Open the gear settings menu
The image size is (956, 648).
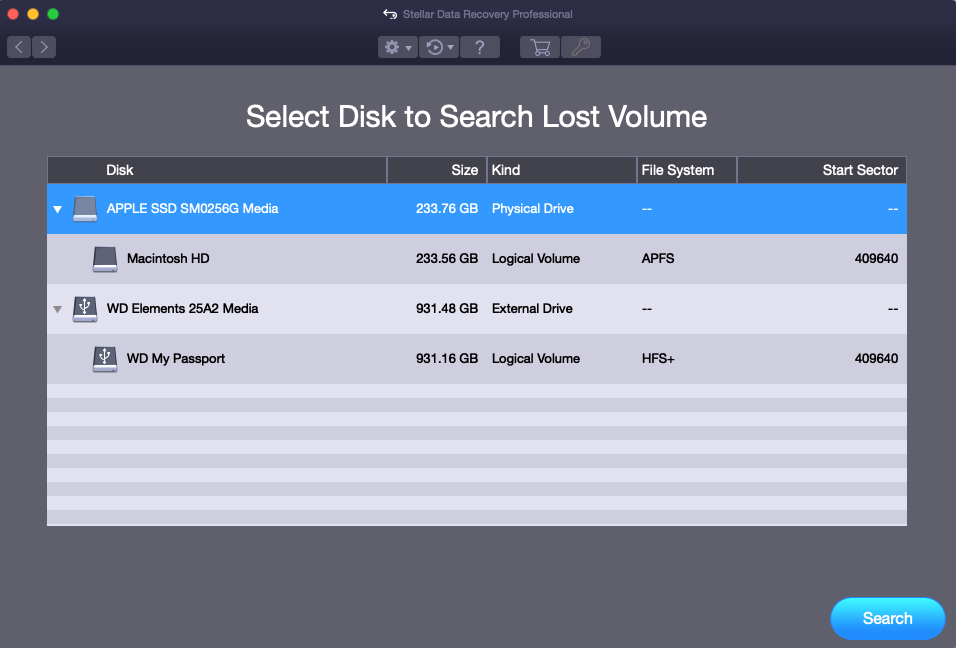pos(398,47)
